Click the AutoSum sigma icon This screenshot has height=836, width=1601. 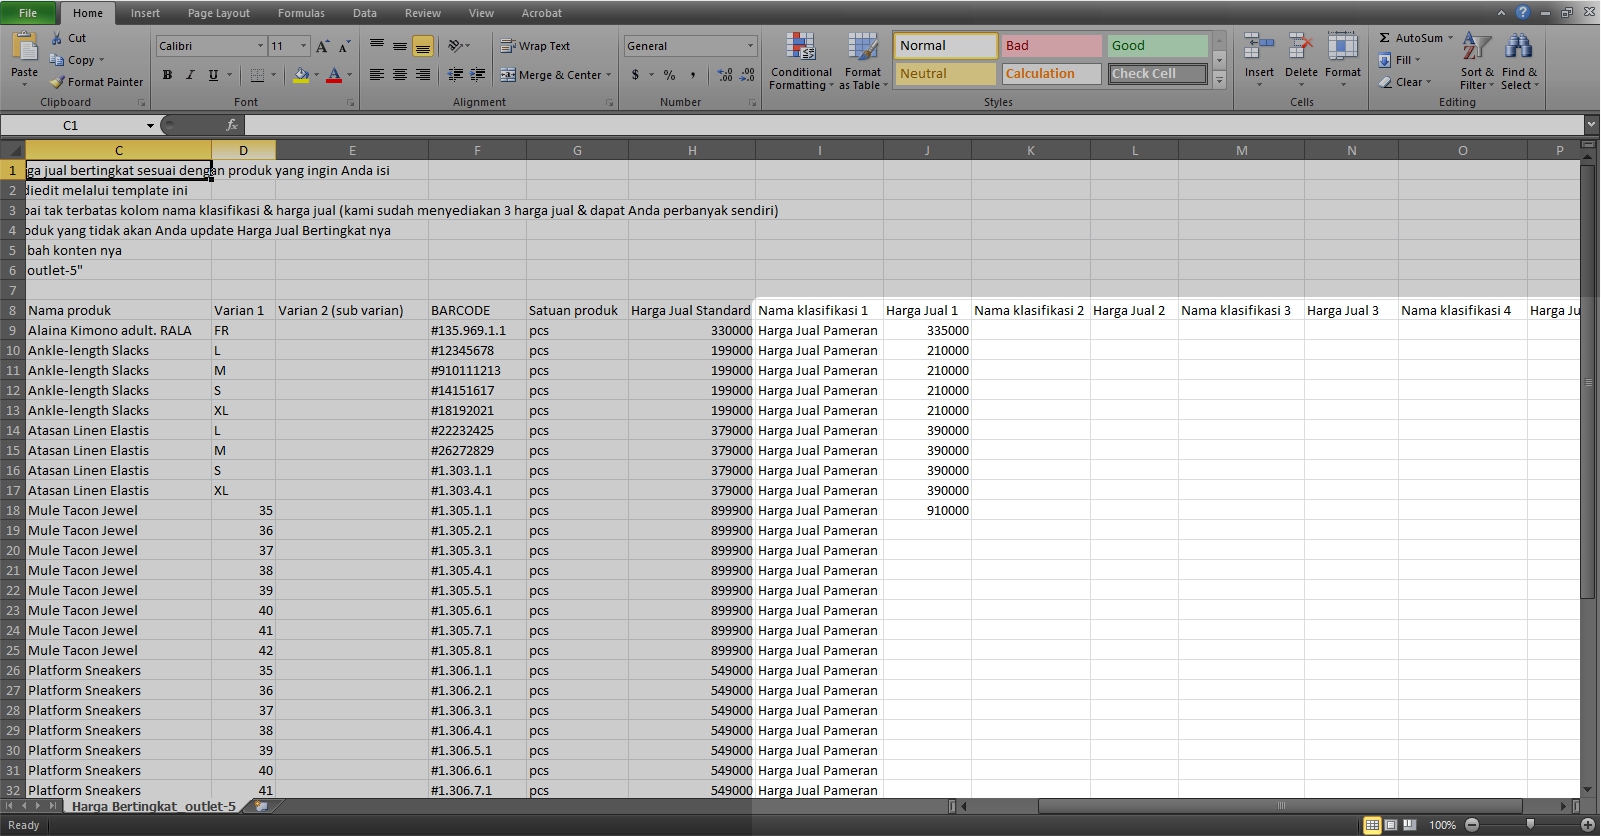1385,38
